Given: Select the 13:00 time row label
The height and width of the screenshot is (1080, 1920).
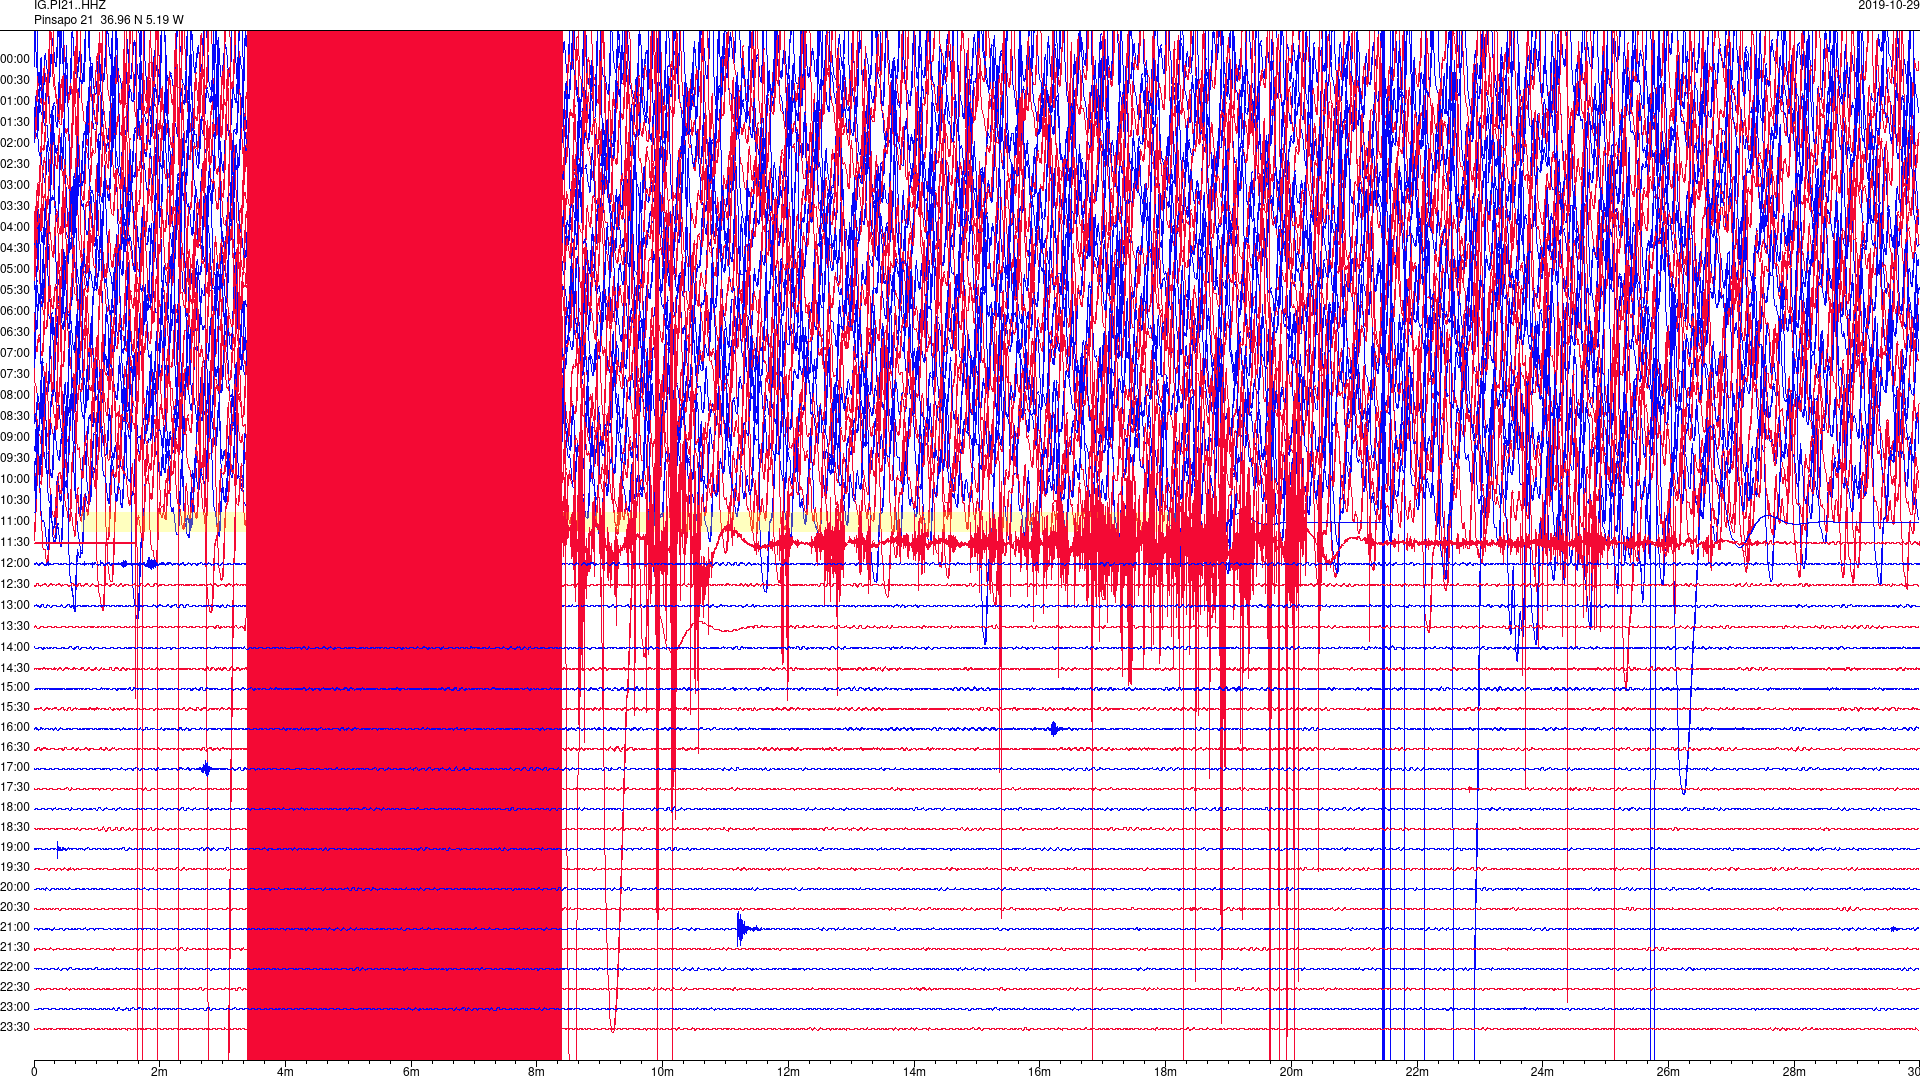Looking at the screenshot, I should point(15,605).
